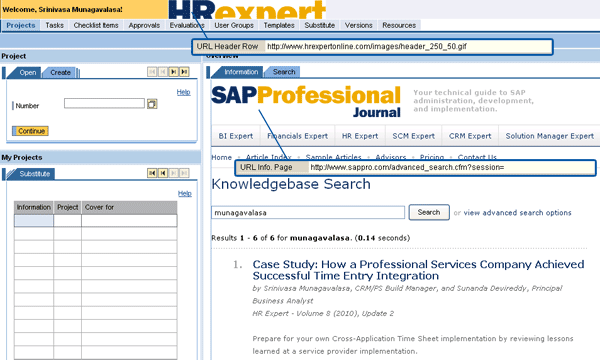This screenshot has height=360, width=600.
Task: Switch to the Create tab
Action: tap(60, 73)
